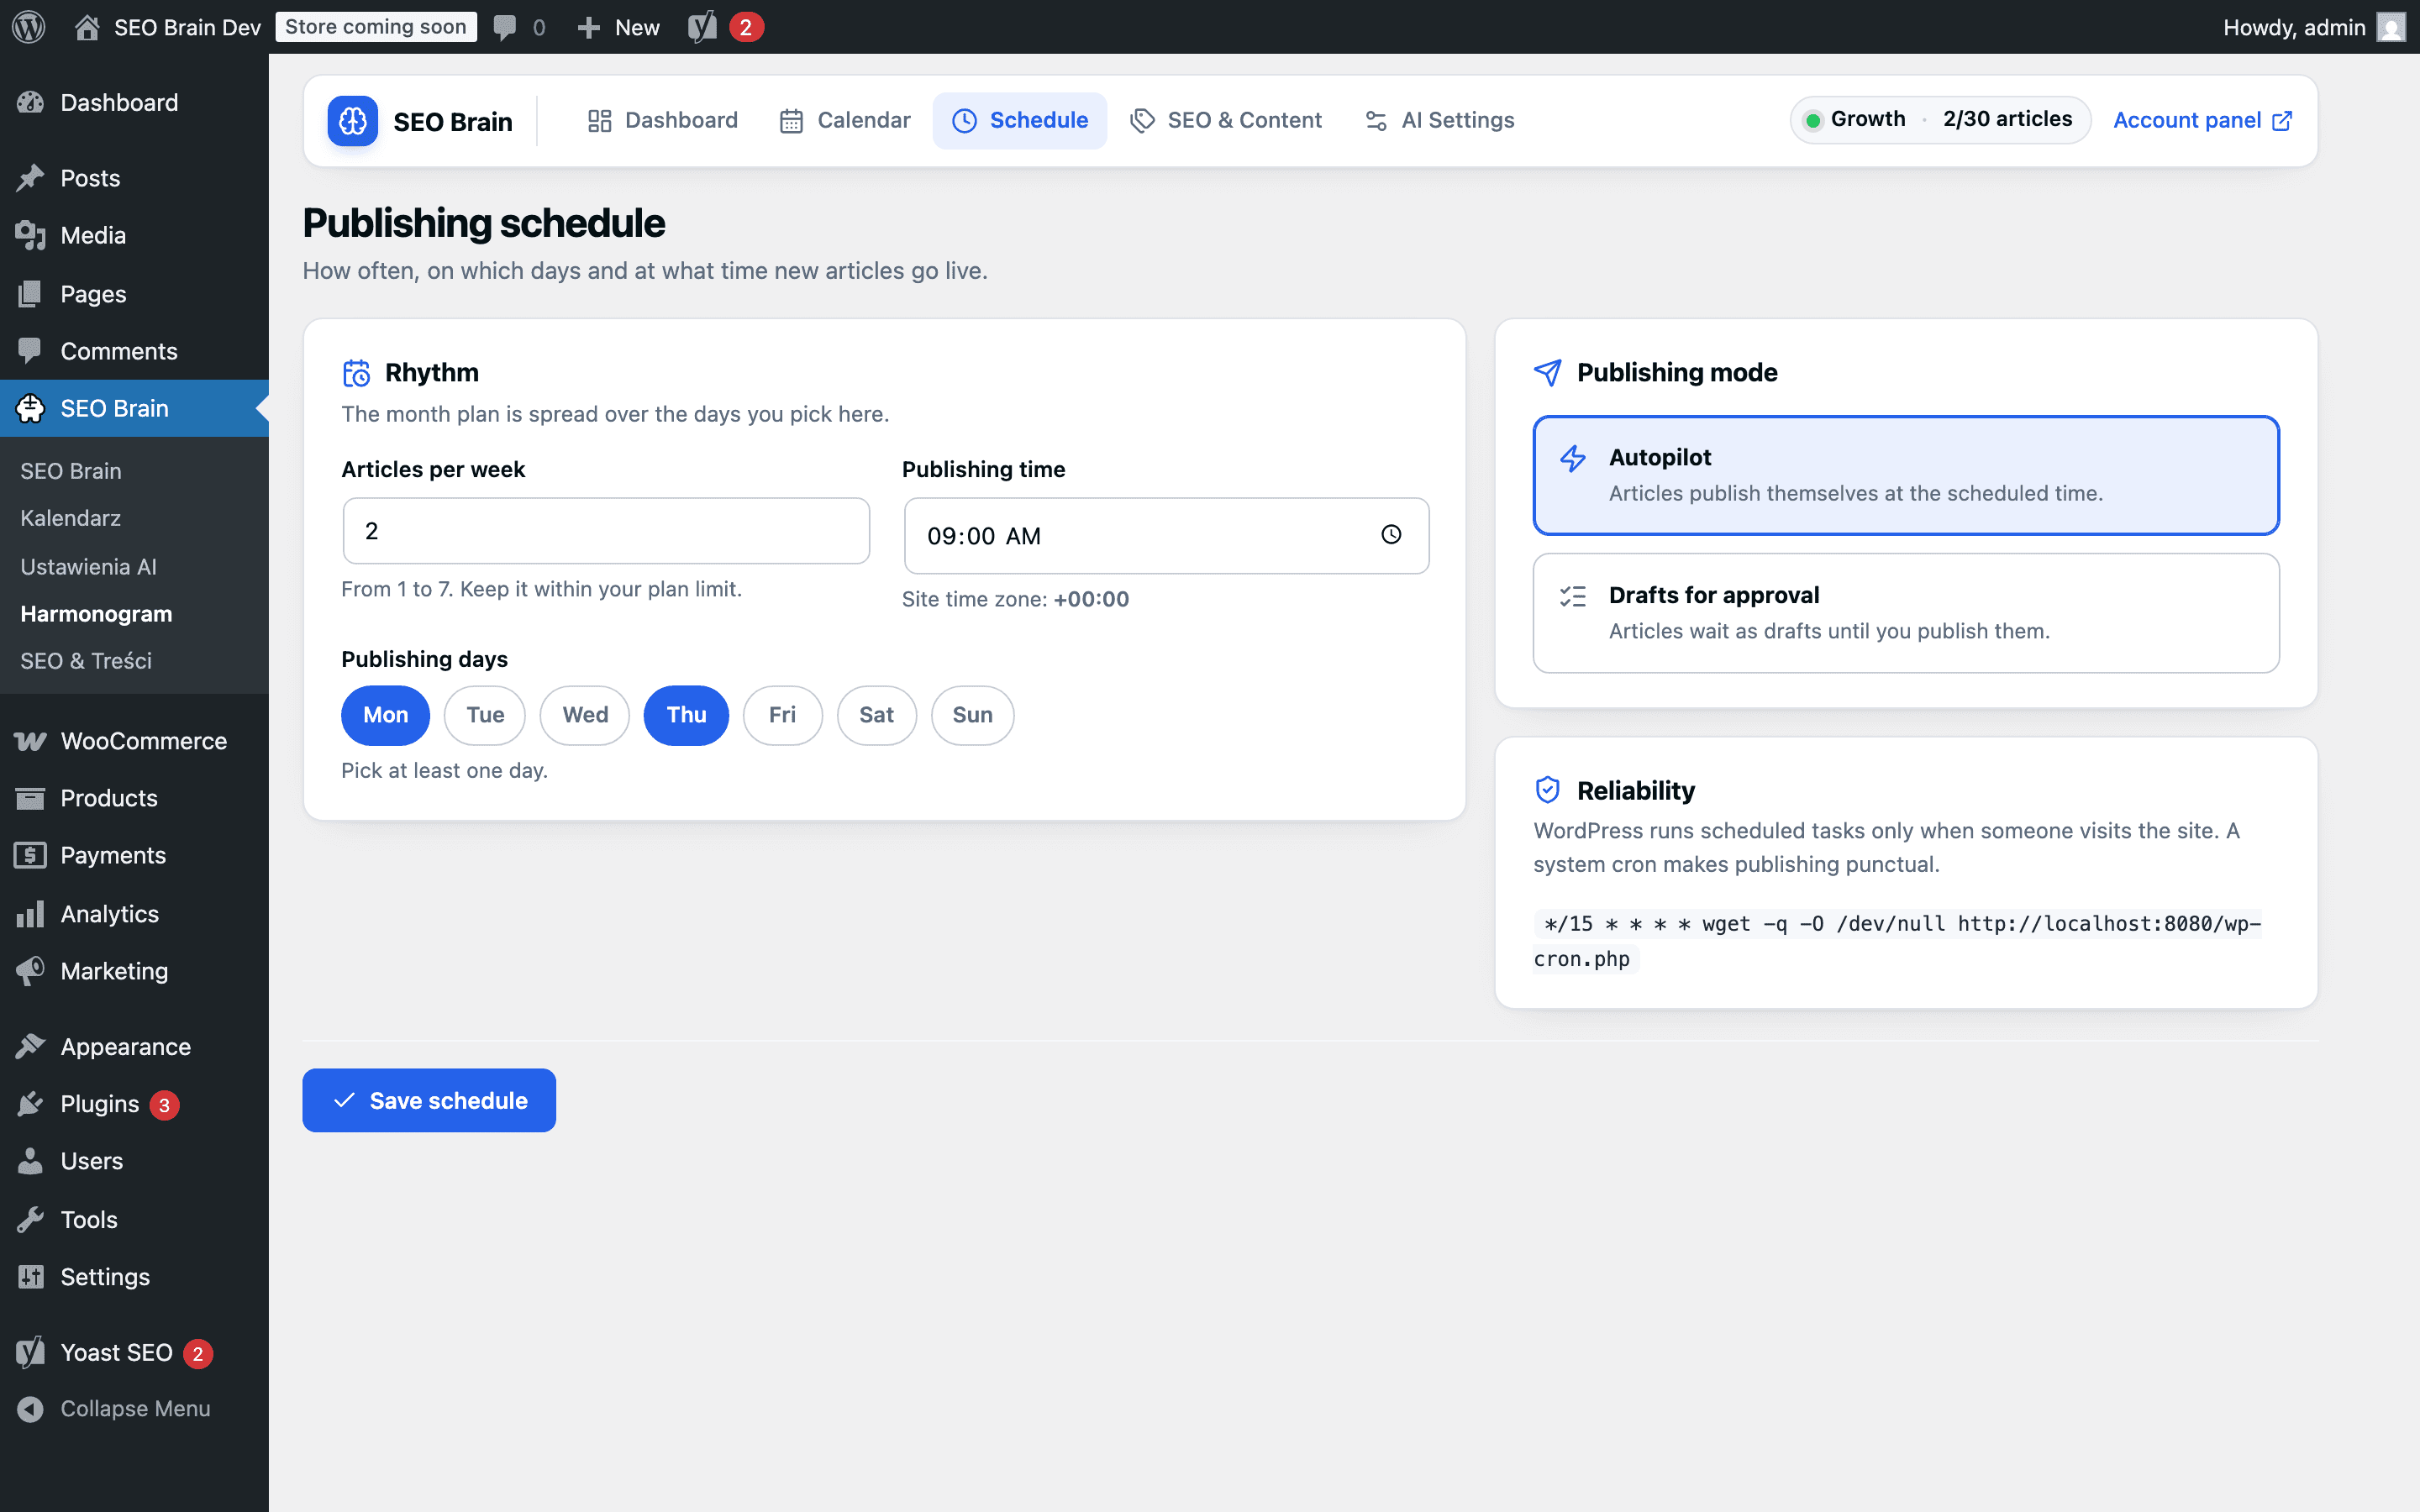This screenshot has width=2420, height=1512.
Task: Click the Appearance brush icon
Action: coord(30,1046)
